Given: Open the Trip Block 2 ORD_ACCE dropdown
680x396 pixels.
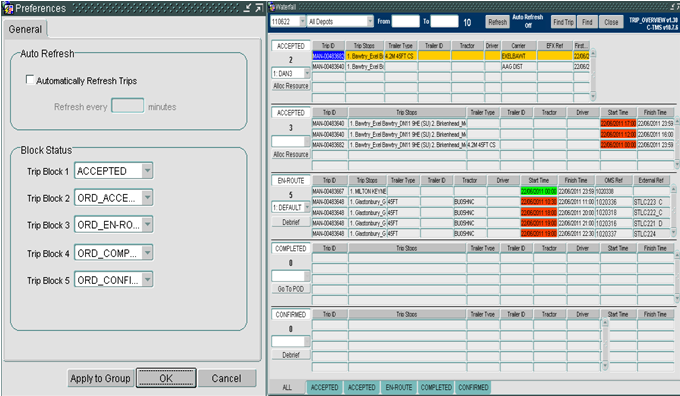Looking at the screenshot, I should tap(147, 198).
